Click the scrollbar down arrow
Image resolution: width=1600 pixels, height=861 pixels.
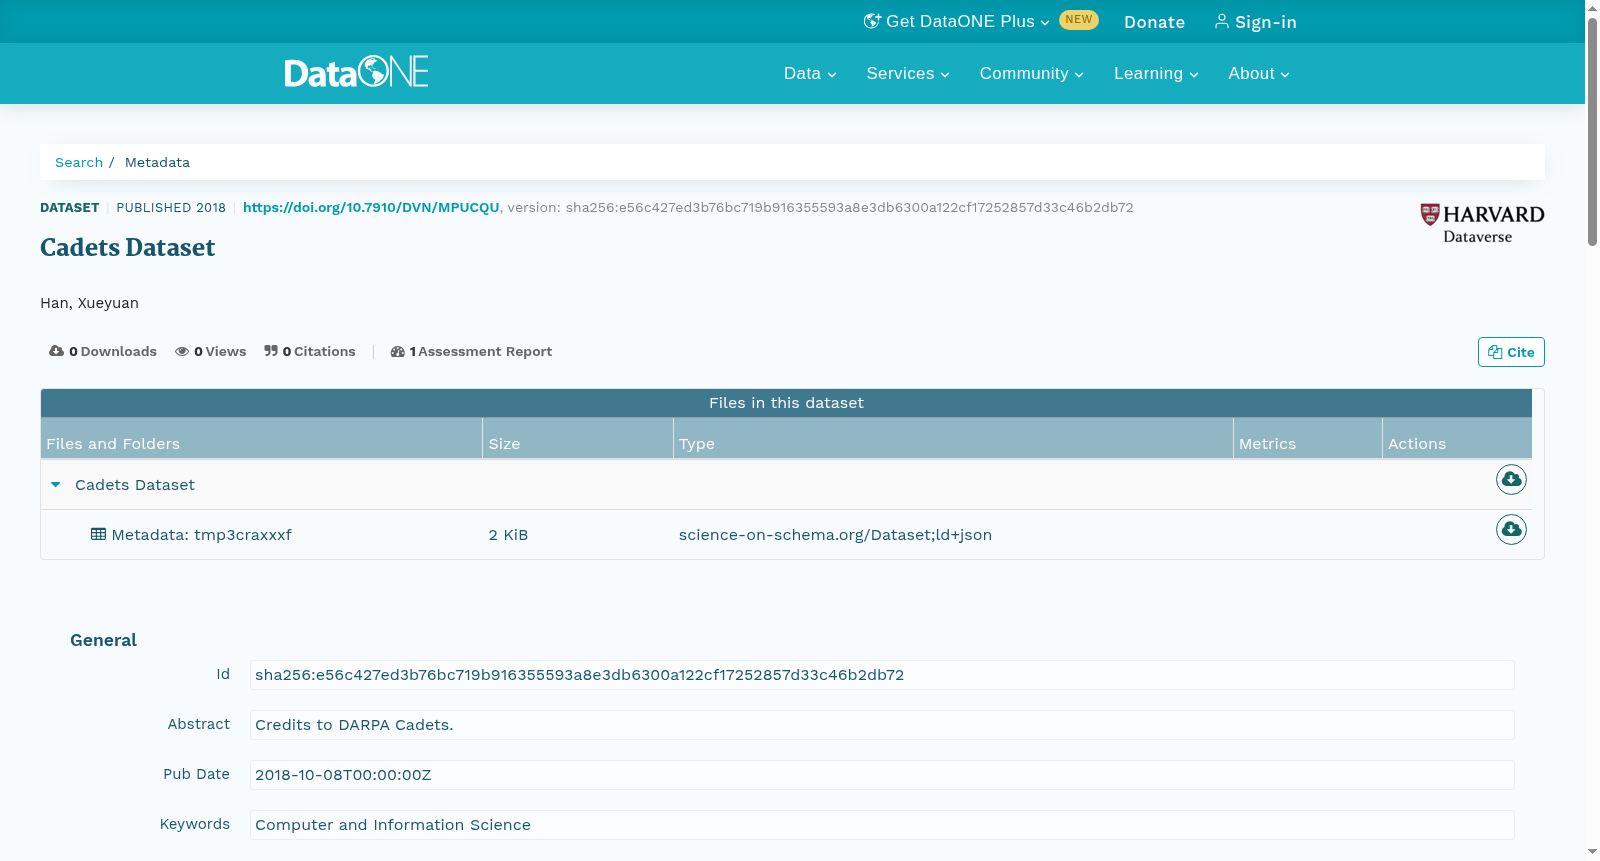click(1592, 852)
